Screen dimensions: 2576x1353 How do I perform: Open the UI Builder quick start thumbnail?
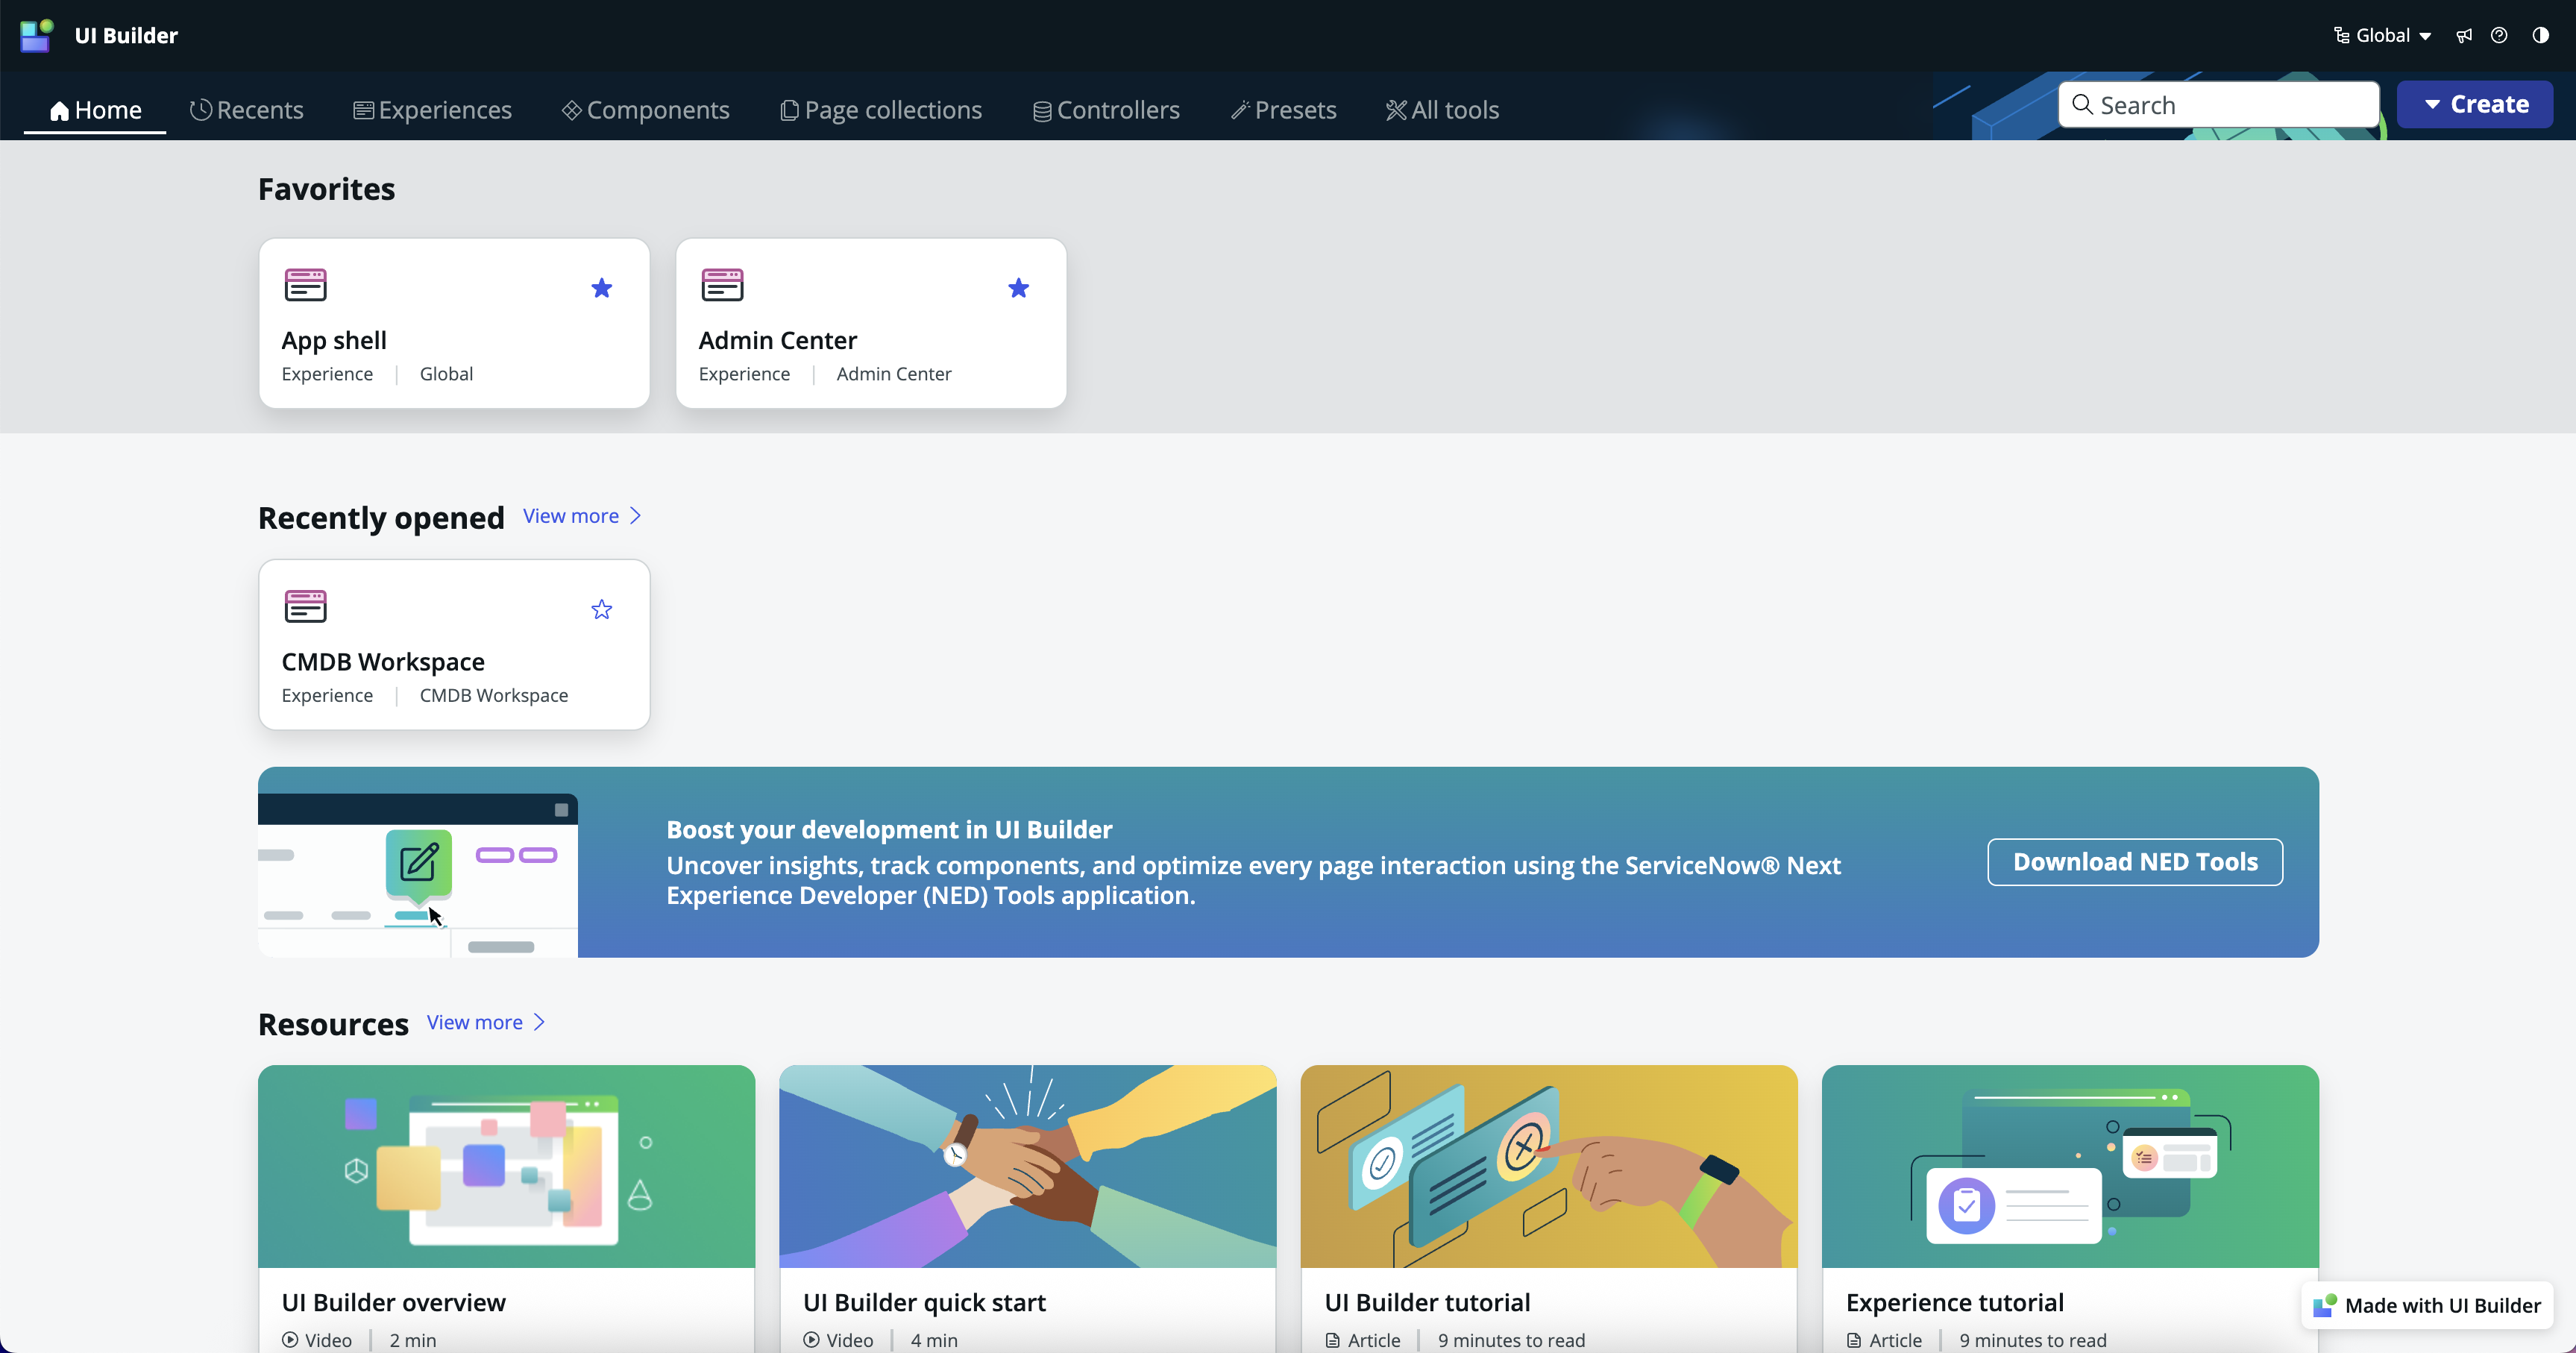(1027, 1166)
